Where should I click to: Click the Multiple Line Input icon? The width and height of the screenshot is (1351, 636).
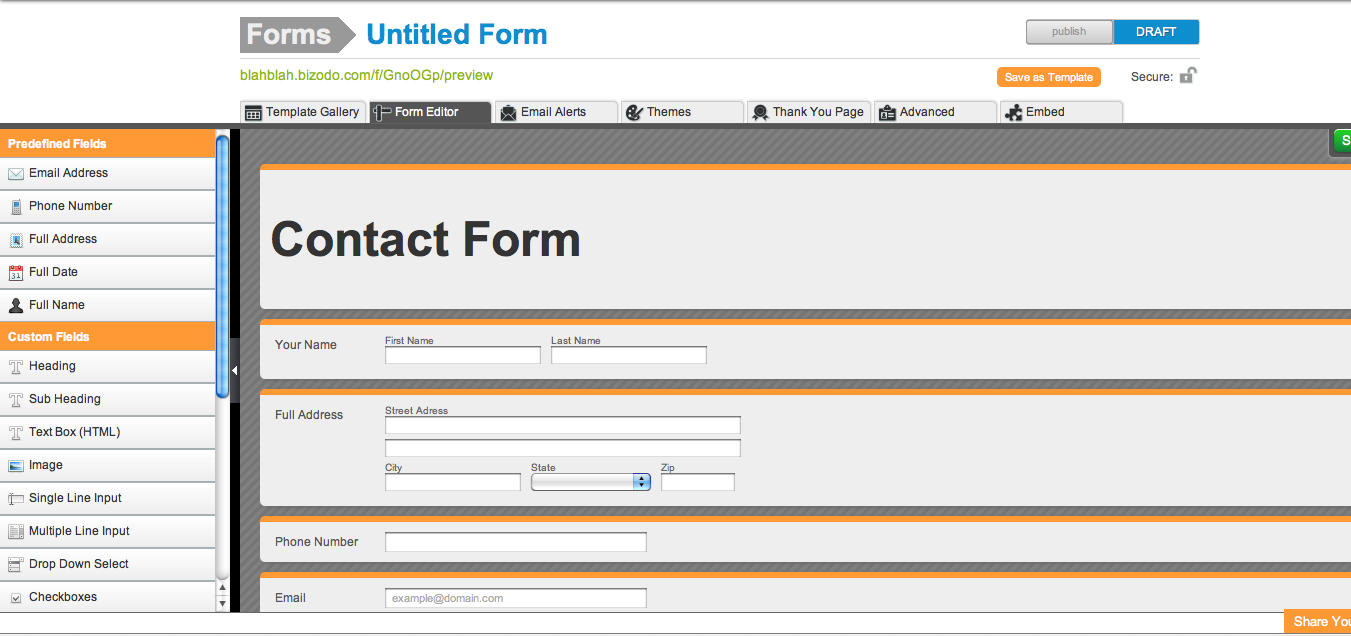tap(16, 532)
